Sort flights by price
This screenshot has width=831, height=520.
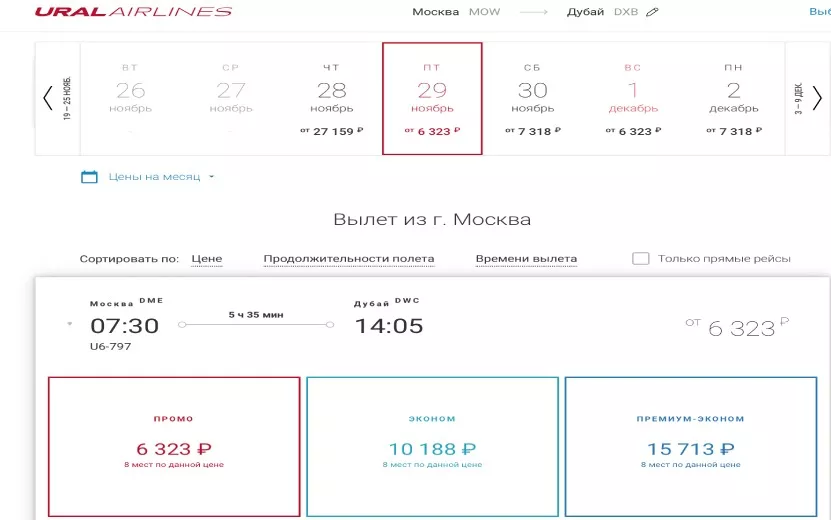pos(206,259)
